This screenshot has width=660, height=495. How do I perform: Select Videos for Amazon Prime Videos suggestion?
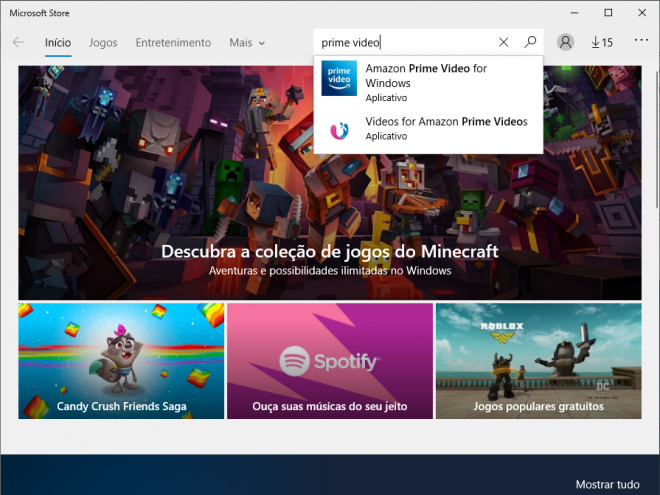pos(428,129)
